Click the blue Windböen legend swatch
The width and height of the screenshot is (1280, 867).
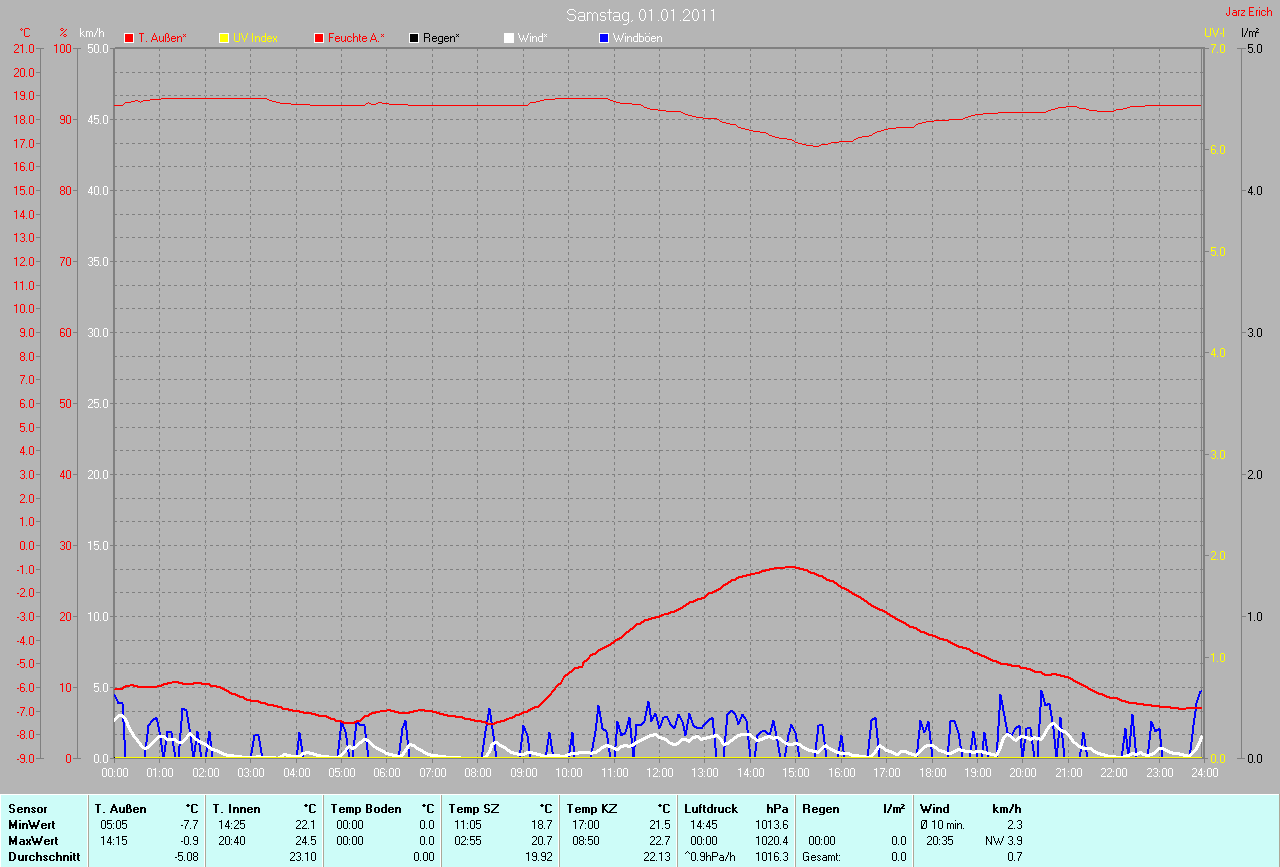pyautogui.click(x=604, y=38)
